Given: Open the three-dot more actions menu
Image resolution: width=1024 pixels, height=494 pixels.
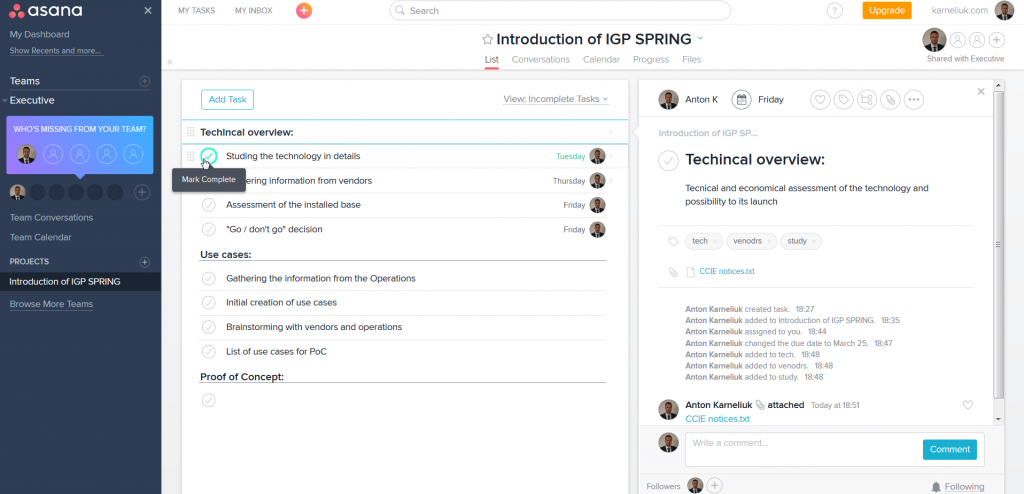Looking at the screenshot, I should [914, 100].
